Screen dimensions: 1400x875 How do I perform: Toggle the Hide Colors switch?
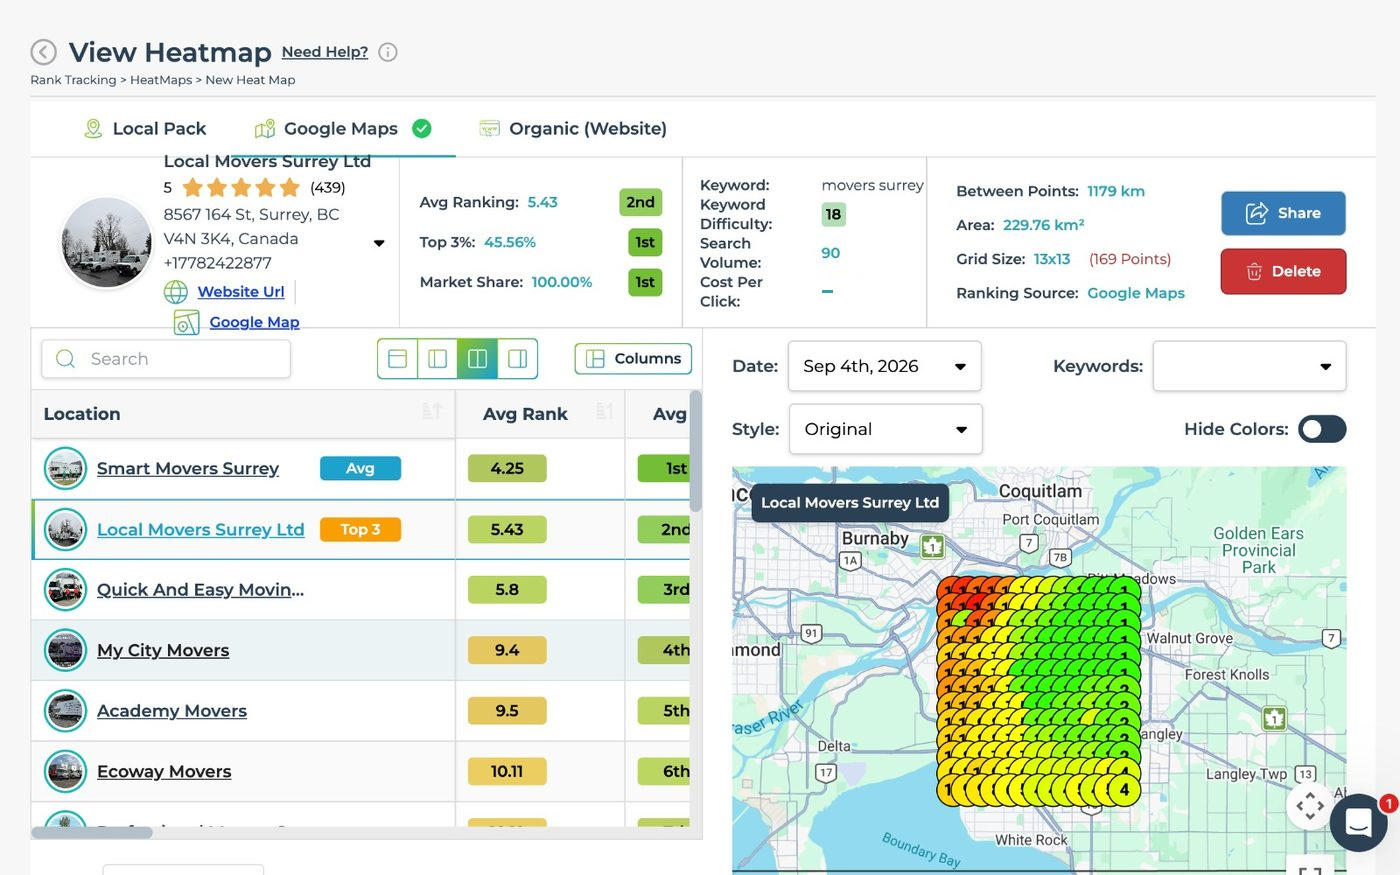1322,429
